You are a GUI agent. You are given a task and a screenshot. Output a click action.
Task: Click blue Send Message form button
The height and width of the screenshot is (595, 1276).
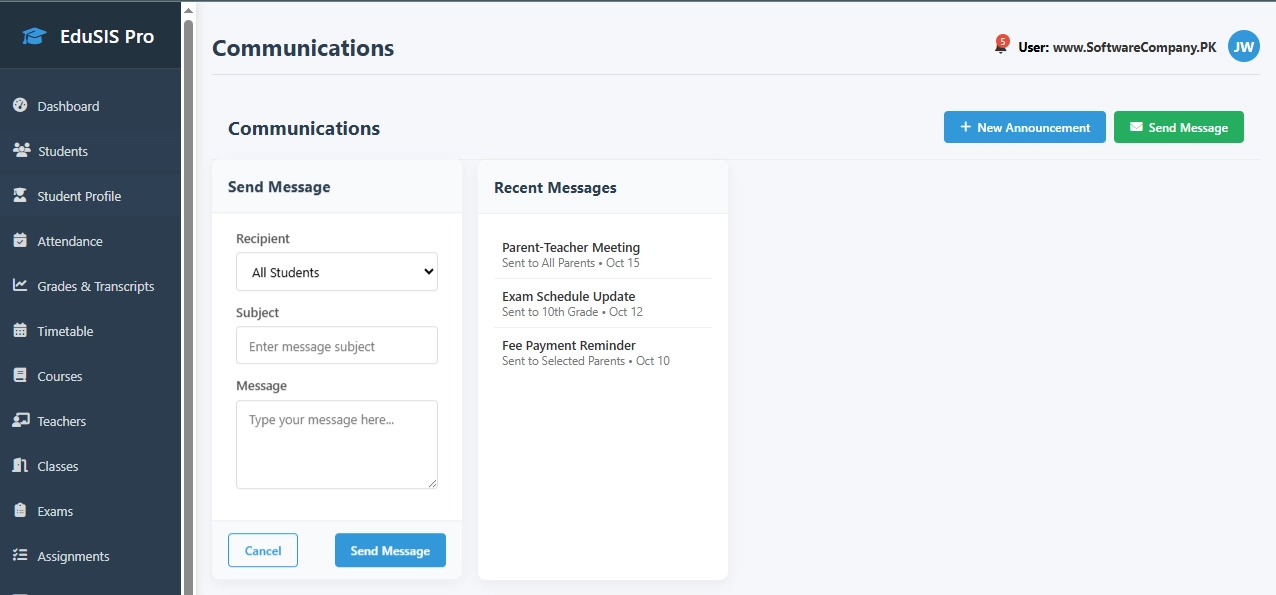[x=390, y=550]
